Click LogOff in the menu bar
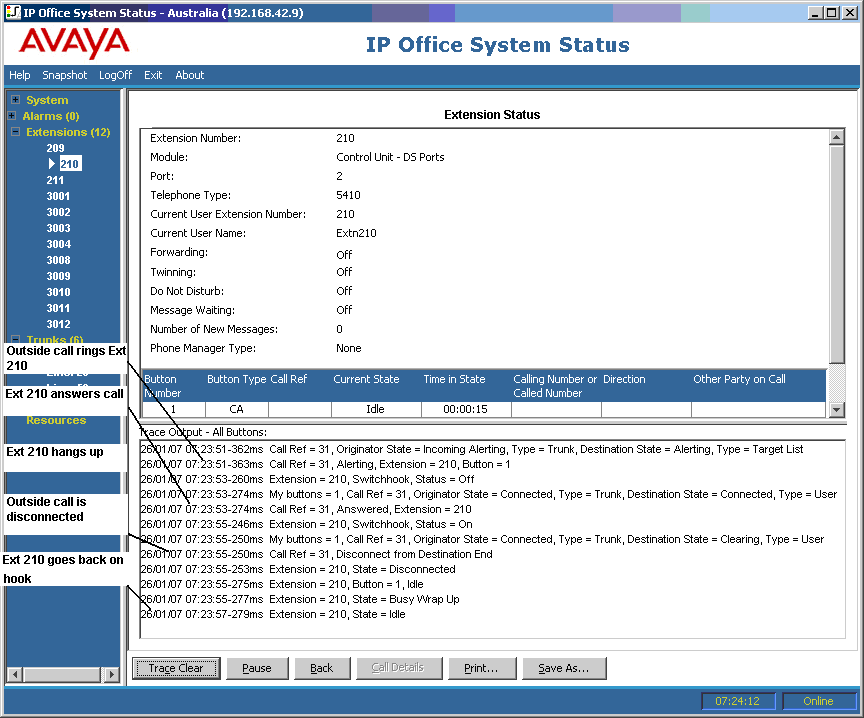 [x=115, y=75]
